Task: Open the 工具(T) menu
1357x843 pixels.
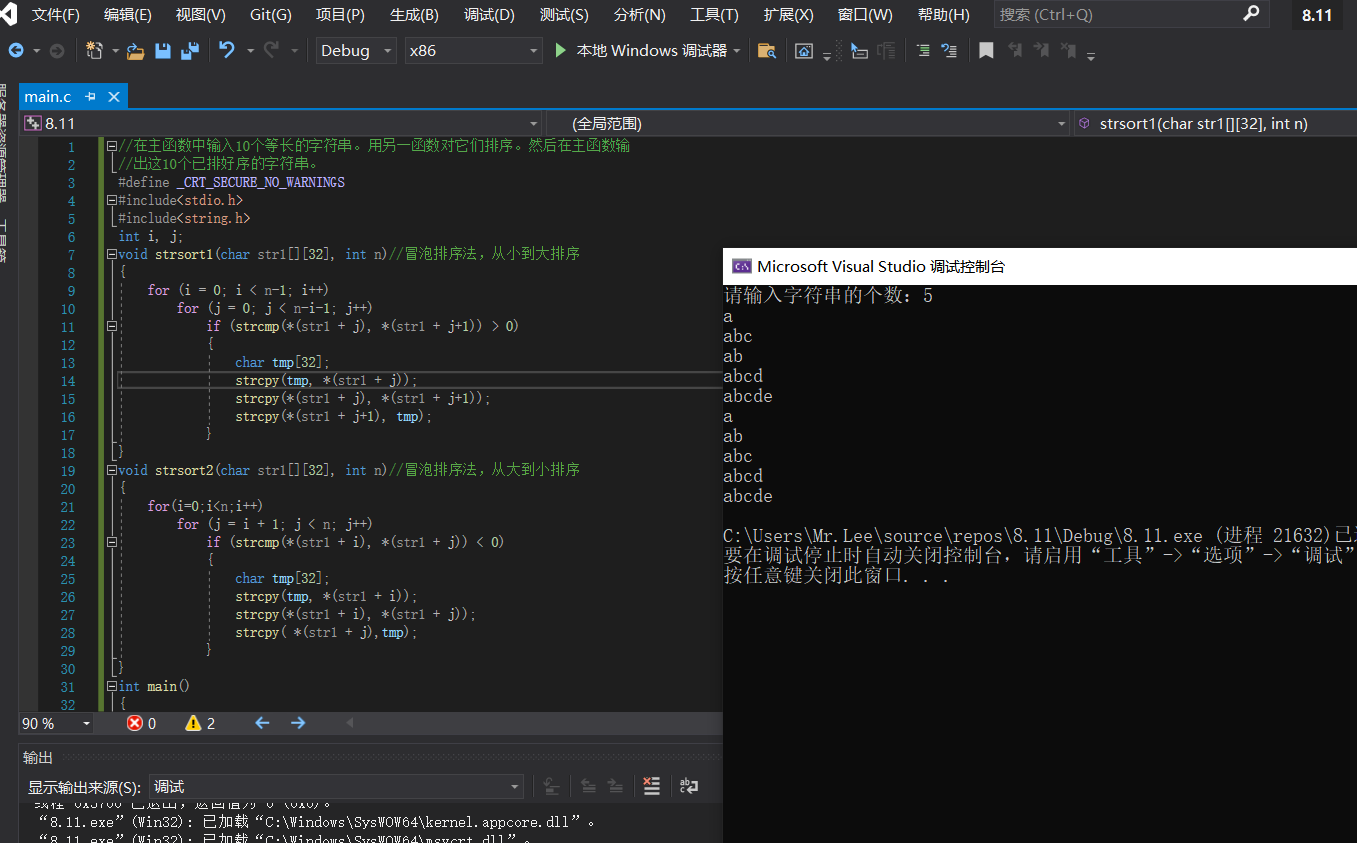Action: coord(714,15)
